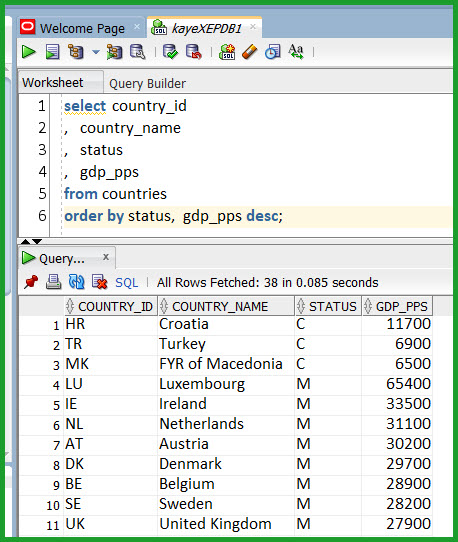
Task: Click 'from countries' on line 5
Action: (x=115, y=194)
